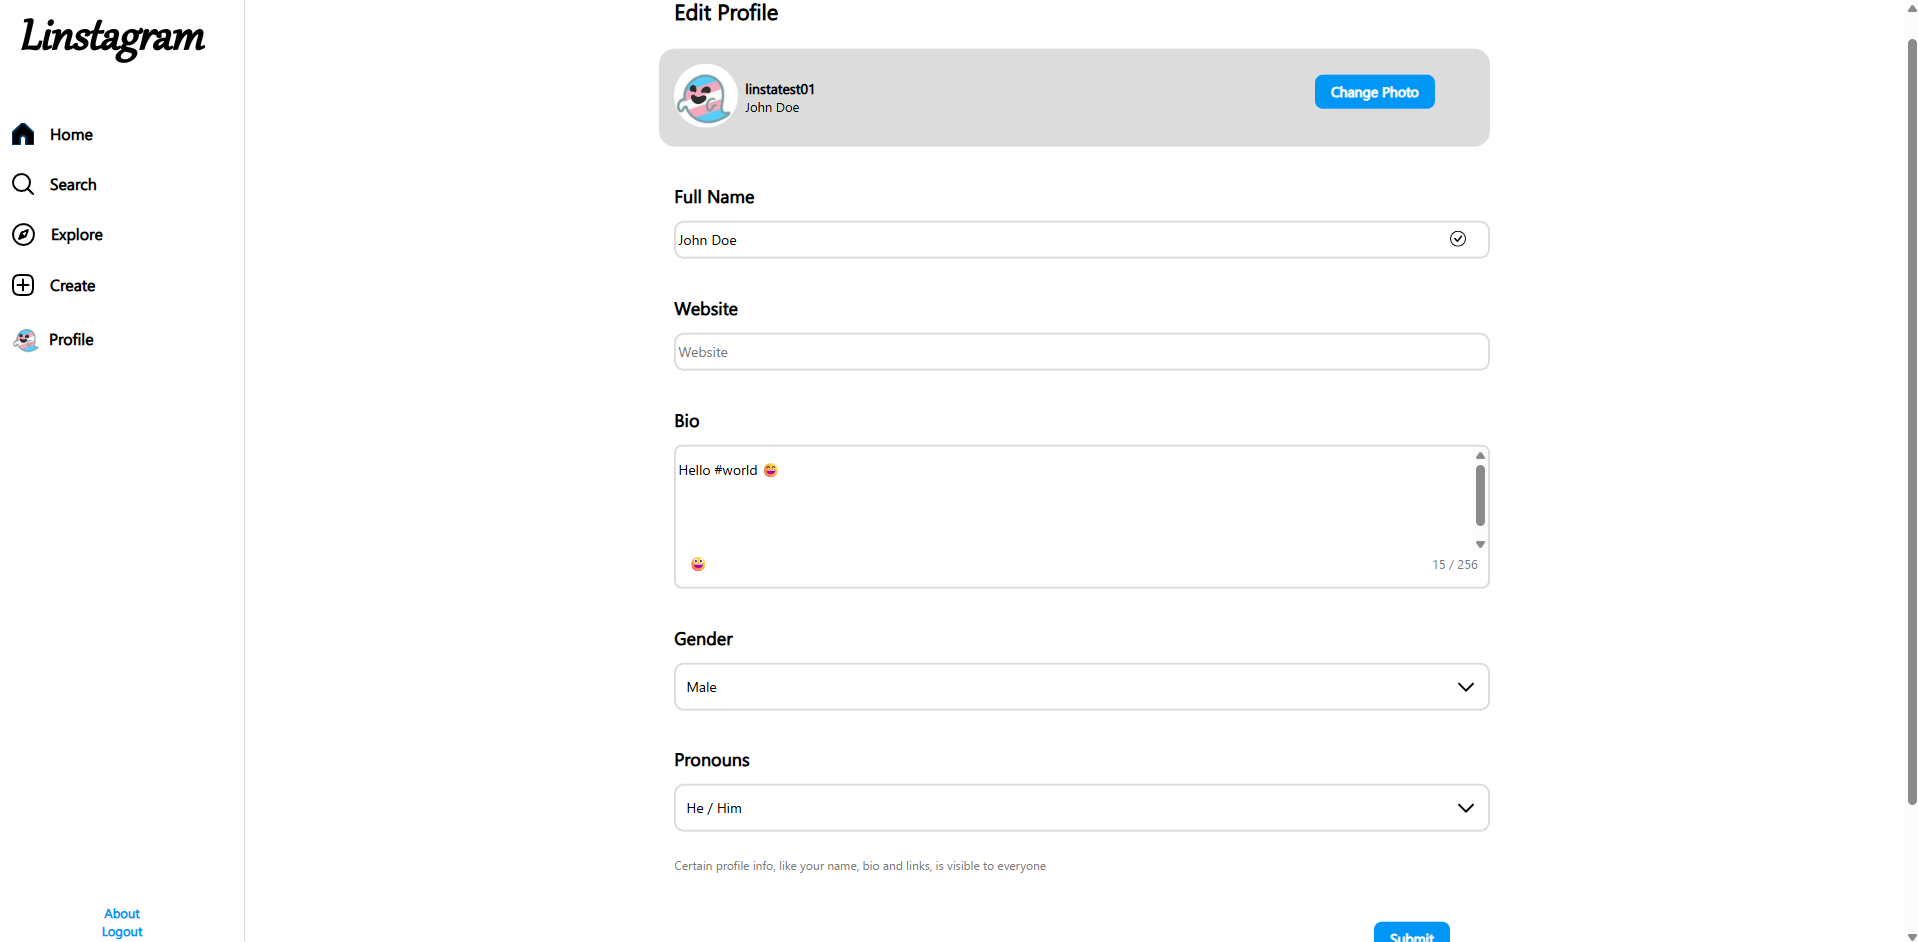Select the Profile menu entry
Viewport: 1918px width, 942px height.
coord(71,340)
